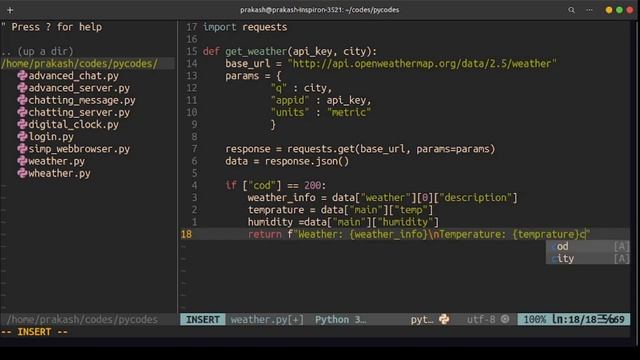Click the "units" : "metric" line
Image resolution: width=640 pixels, height=360 pixels.
click(x=321, y=112)
